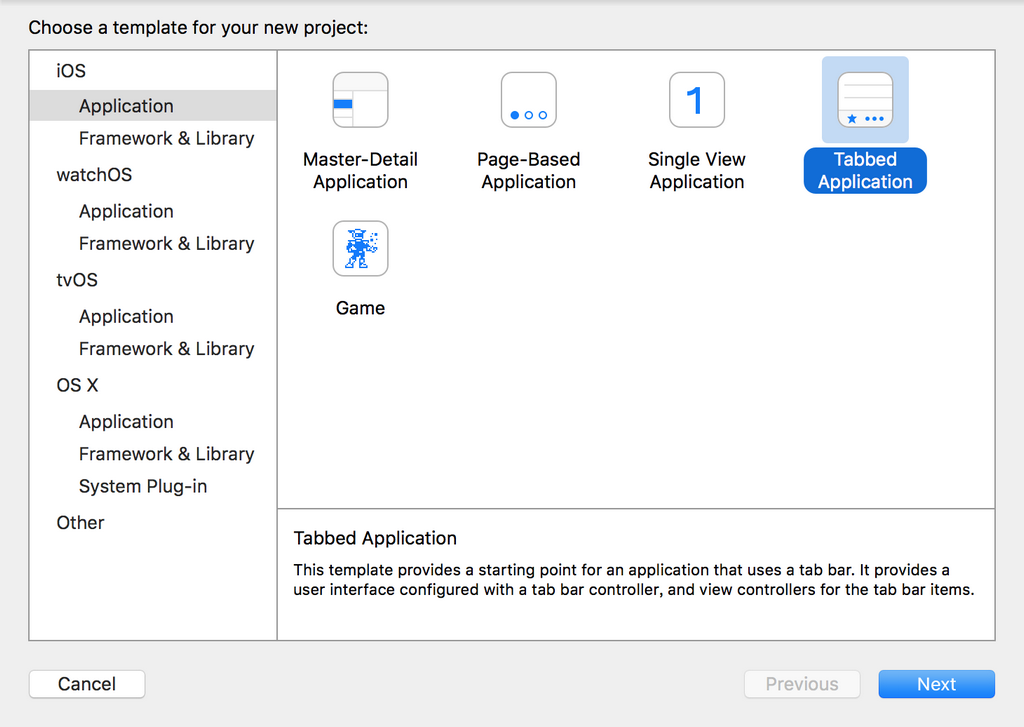Open Framework & Library under watchOS
Viewport: 1024px width, 727px height.
click(166, 243)
